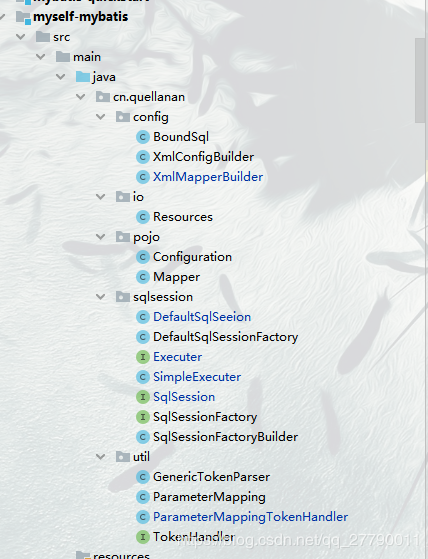This screenshot has height=559, width=428.
Task: Select the cn.quellanan package label
Action: pos(149,97)
